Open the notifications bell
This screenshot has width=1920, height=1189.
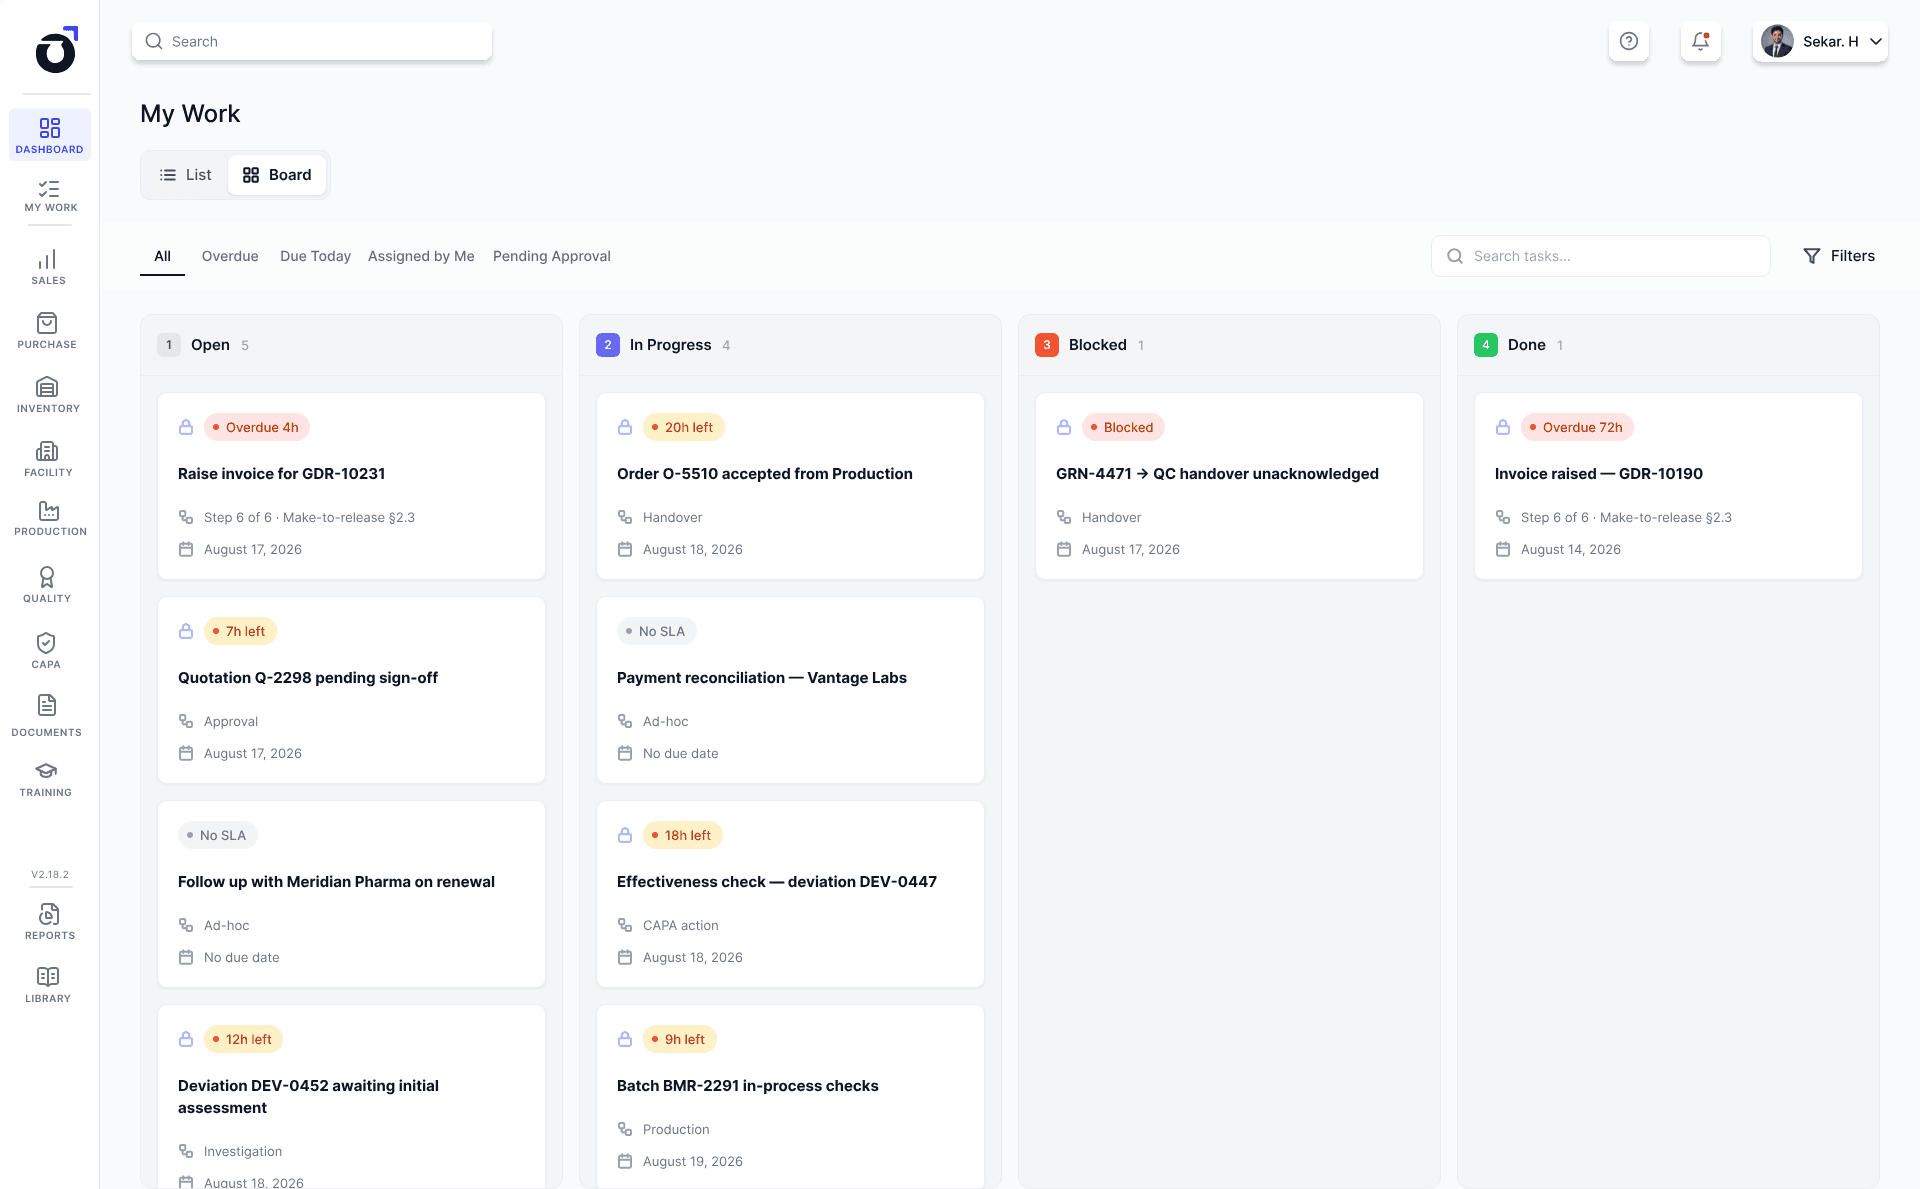1700,41
